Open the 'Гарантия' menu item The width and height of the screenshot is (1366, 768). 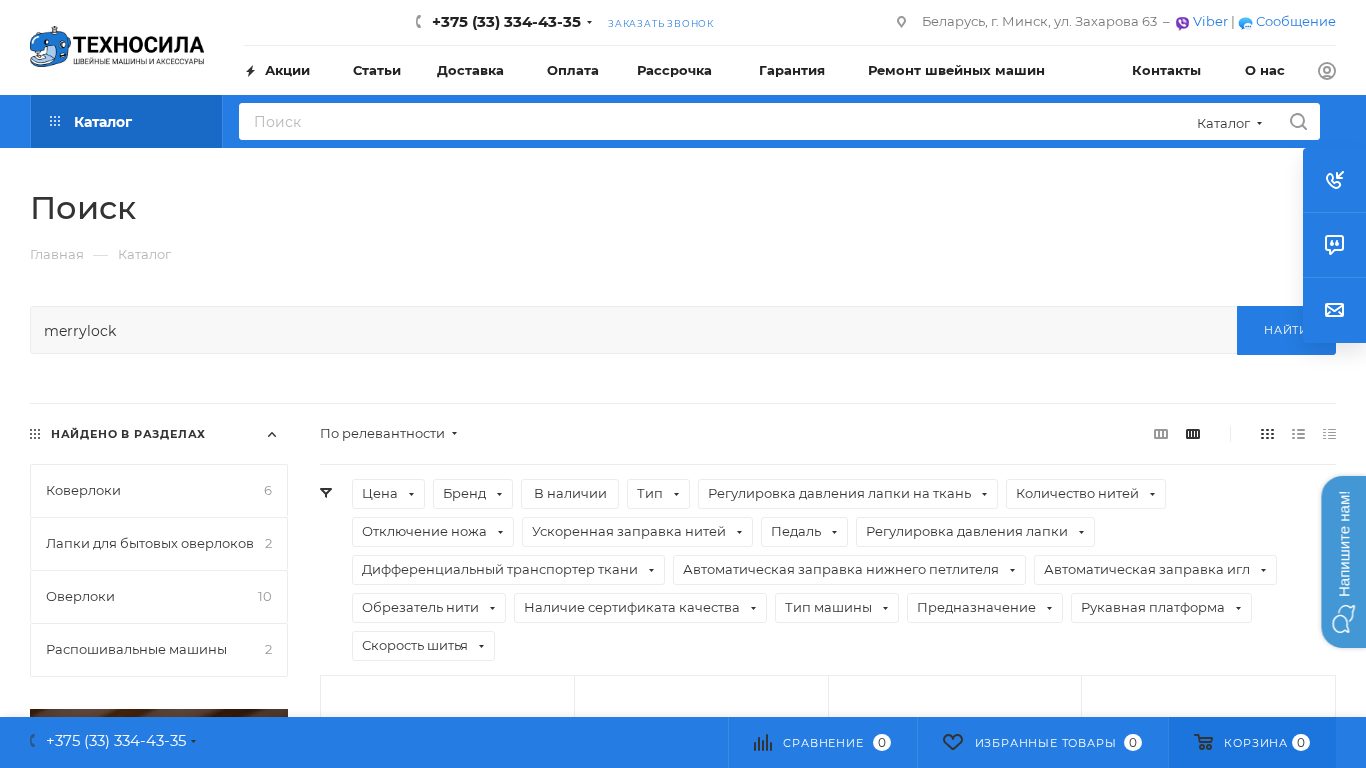[792, 71]
